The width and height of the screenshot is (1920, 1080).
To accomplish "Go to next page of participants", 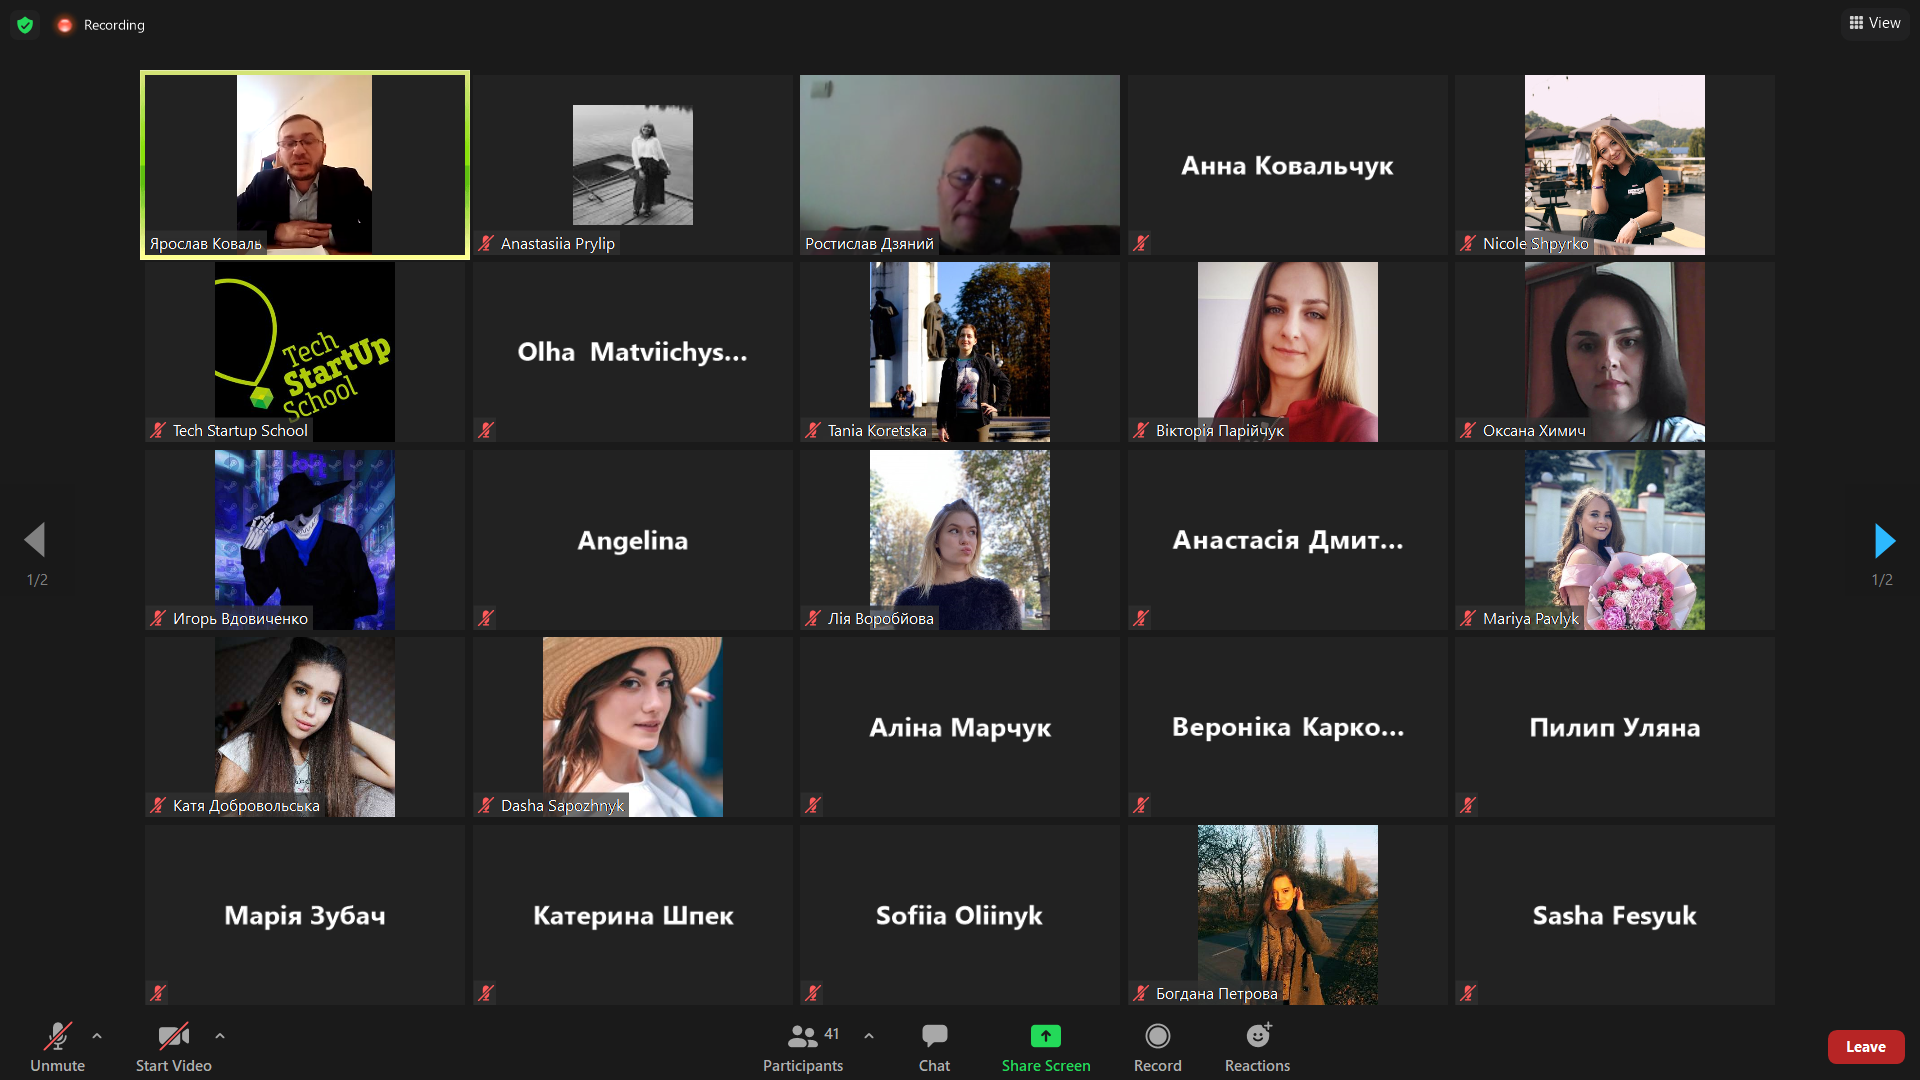I will tap(1884, 541).
